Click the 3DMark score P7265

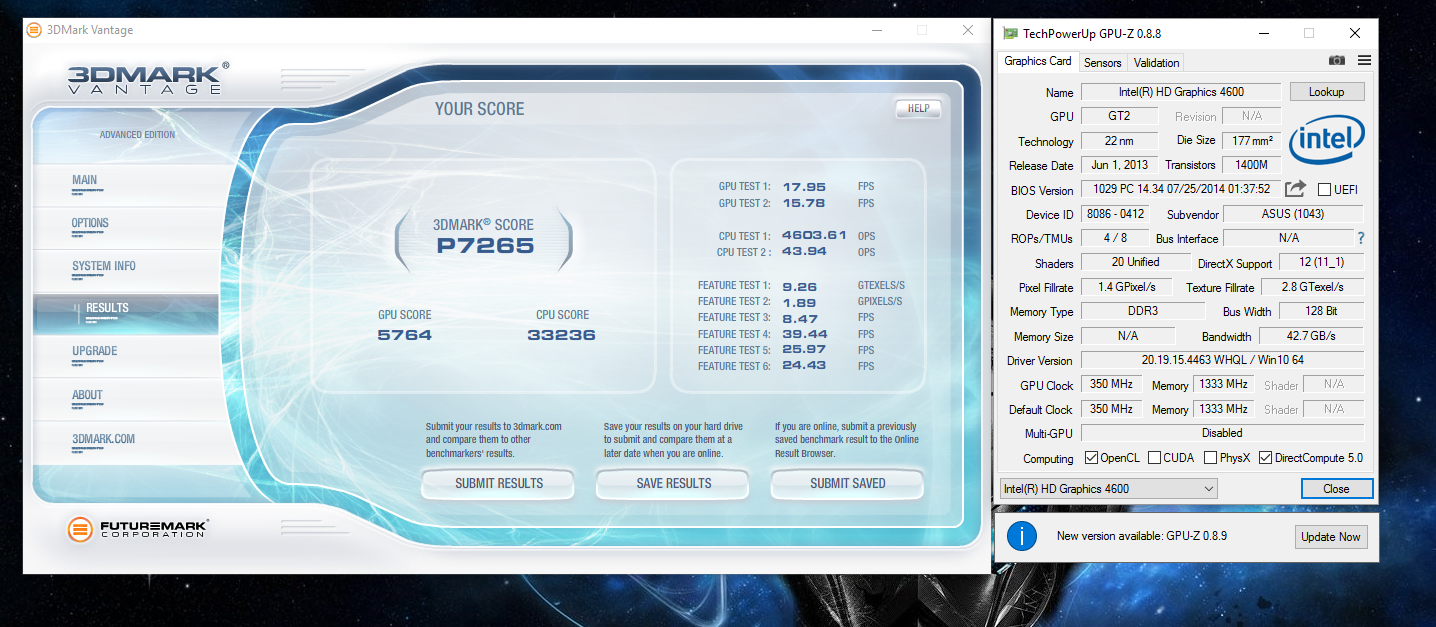click(x=485, y=246)
